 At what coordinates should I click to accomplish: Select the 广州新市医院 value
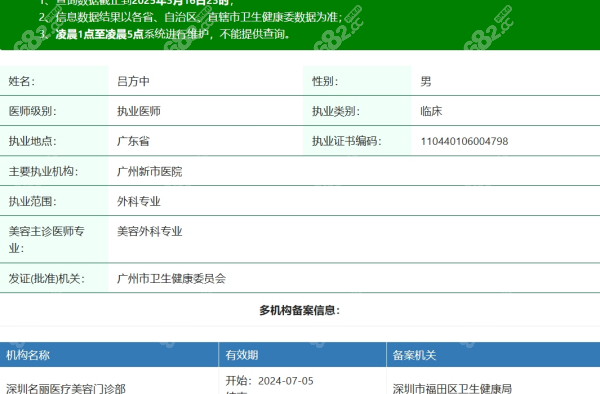point(150,171)
